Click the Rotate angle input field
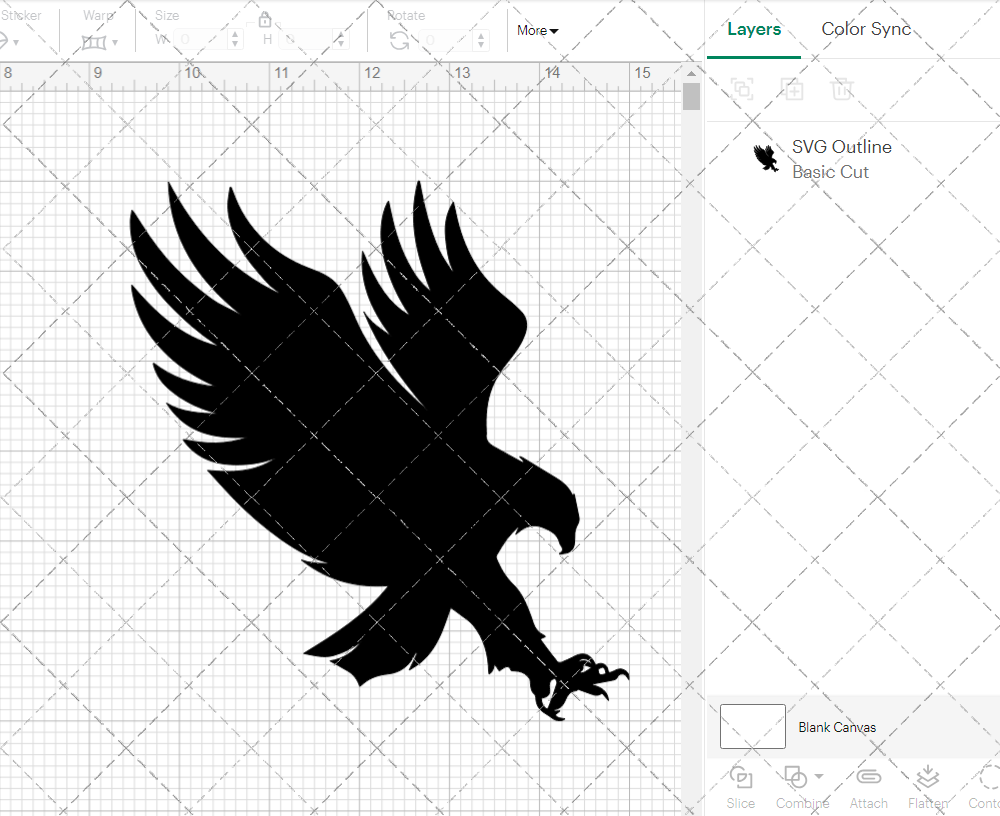The image size is (1000, 816). click(x=445, y=40)
